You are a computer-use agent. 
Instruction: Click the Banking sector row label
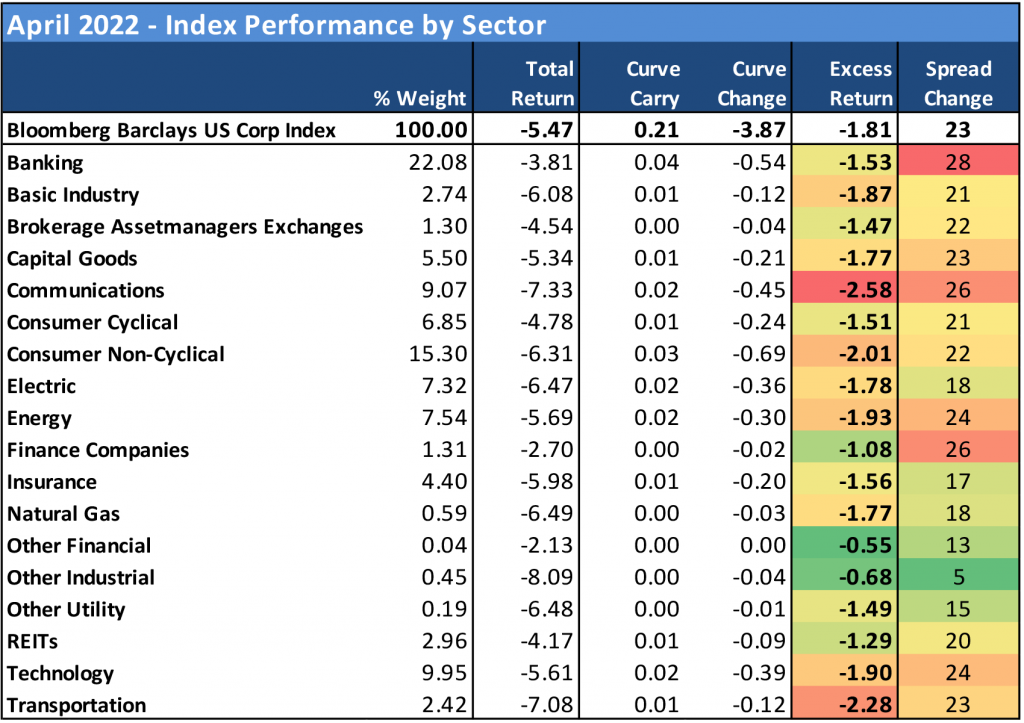pyautogui.click(x=45, y=162)
